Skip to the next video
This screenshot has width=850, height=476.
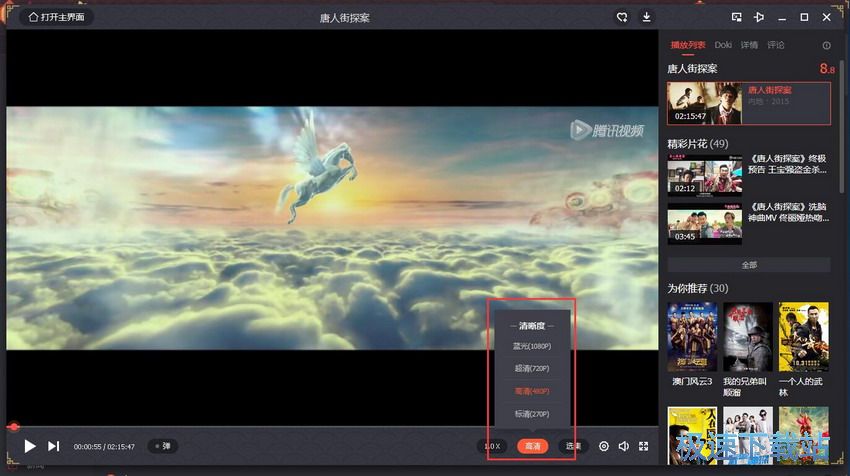(53, 446)
